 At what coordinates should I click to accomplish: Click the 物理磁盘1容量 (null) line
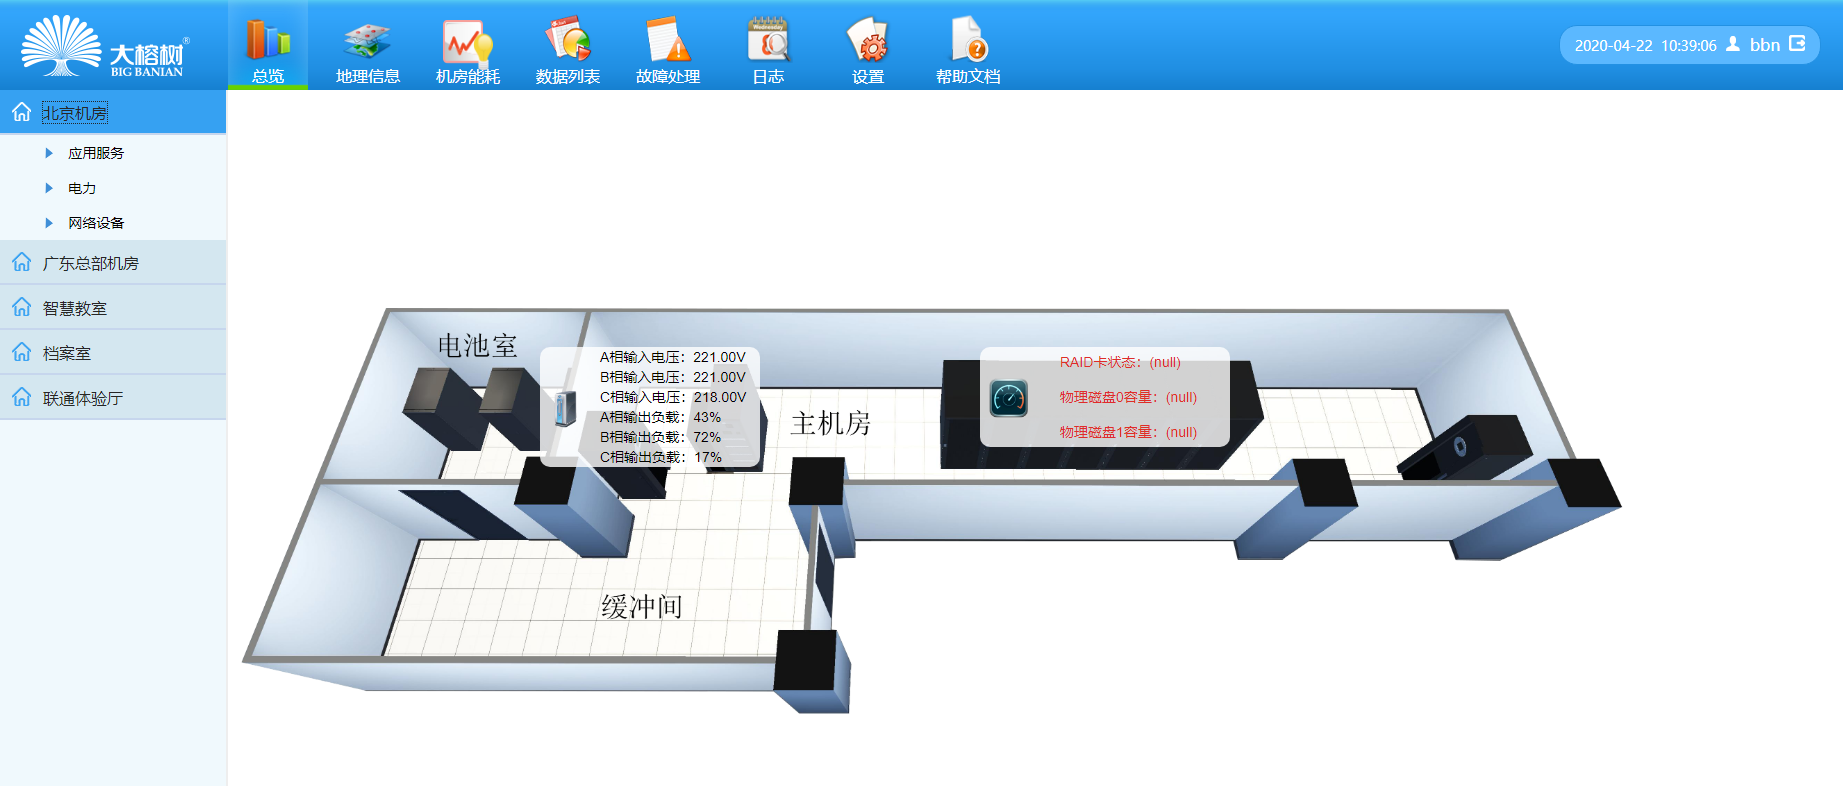click(x=1128, y=432)
